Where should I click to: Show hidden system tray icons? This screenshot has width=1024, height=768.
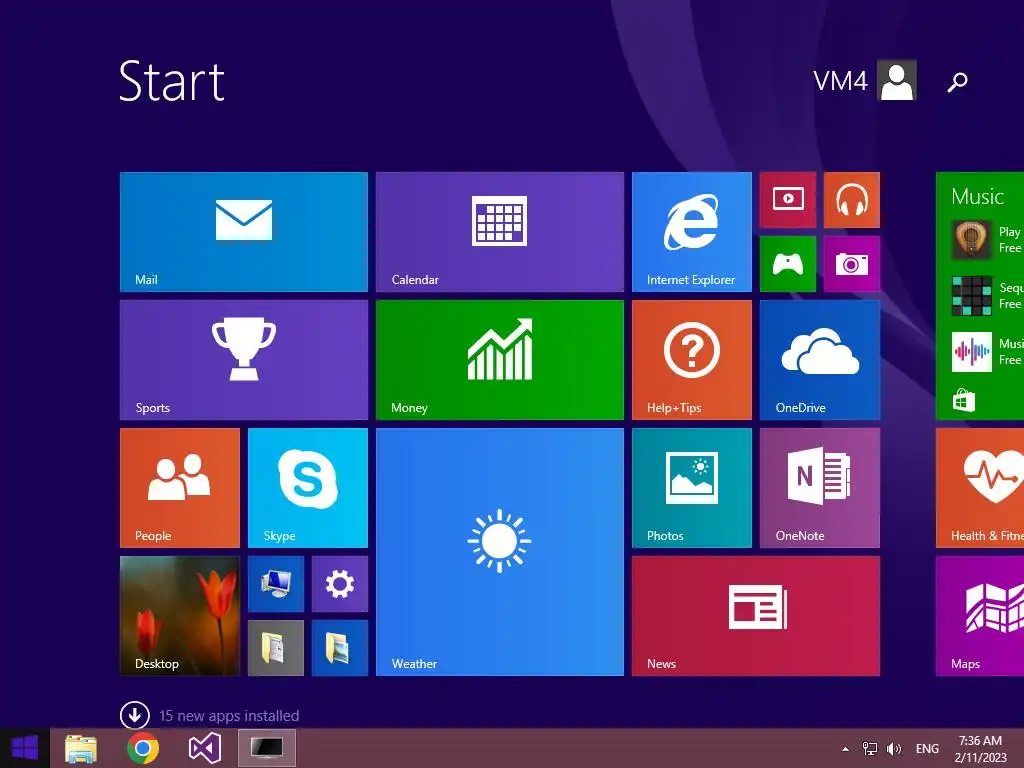(x=845, y=749)
